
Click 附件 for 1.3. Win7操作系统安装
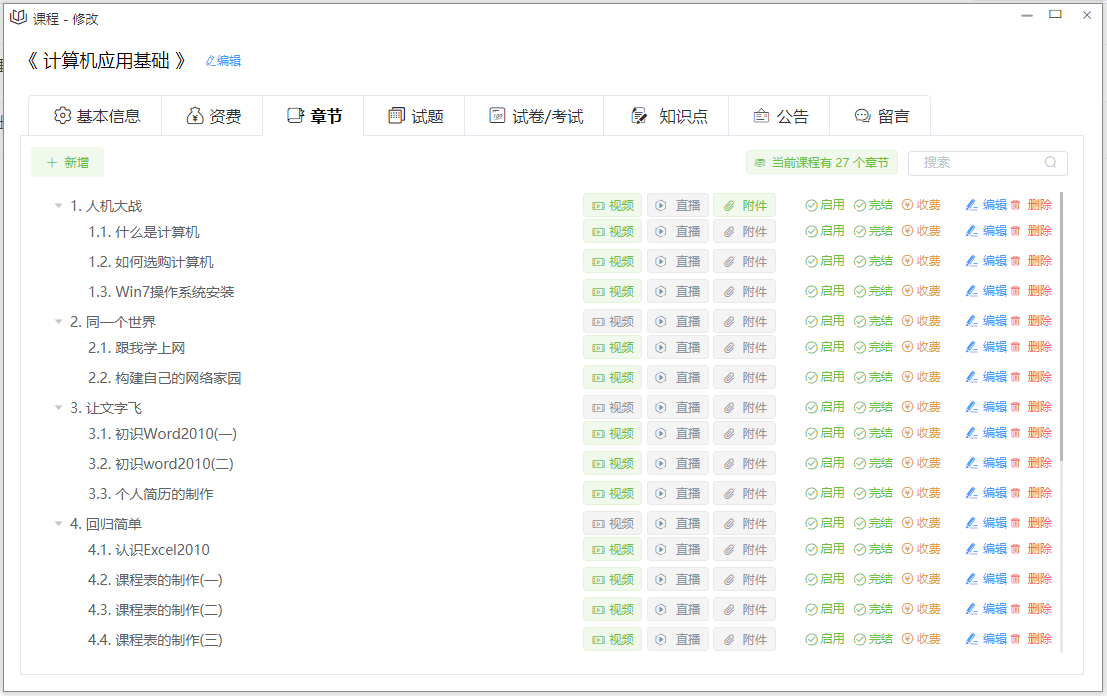click(744, 292)
